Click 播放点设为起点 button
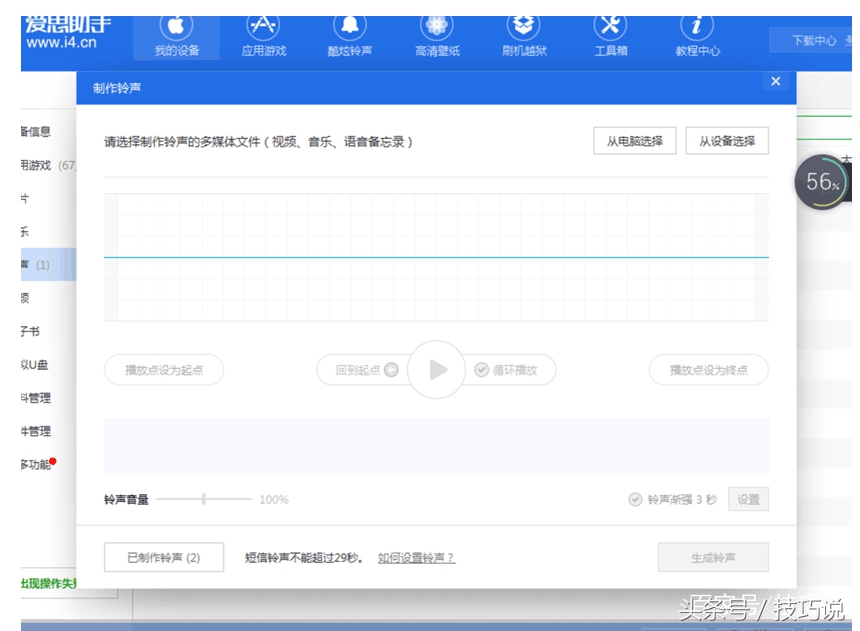The image size is (860, 631). (164, 370)
